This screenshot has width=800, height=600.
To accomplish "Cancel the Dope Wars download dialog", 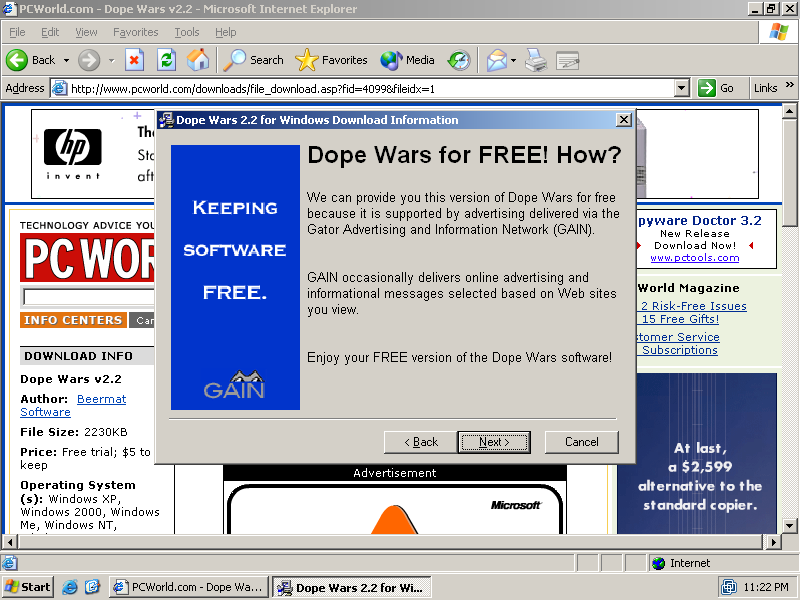I will [x=582, y=442].
